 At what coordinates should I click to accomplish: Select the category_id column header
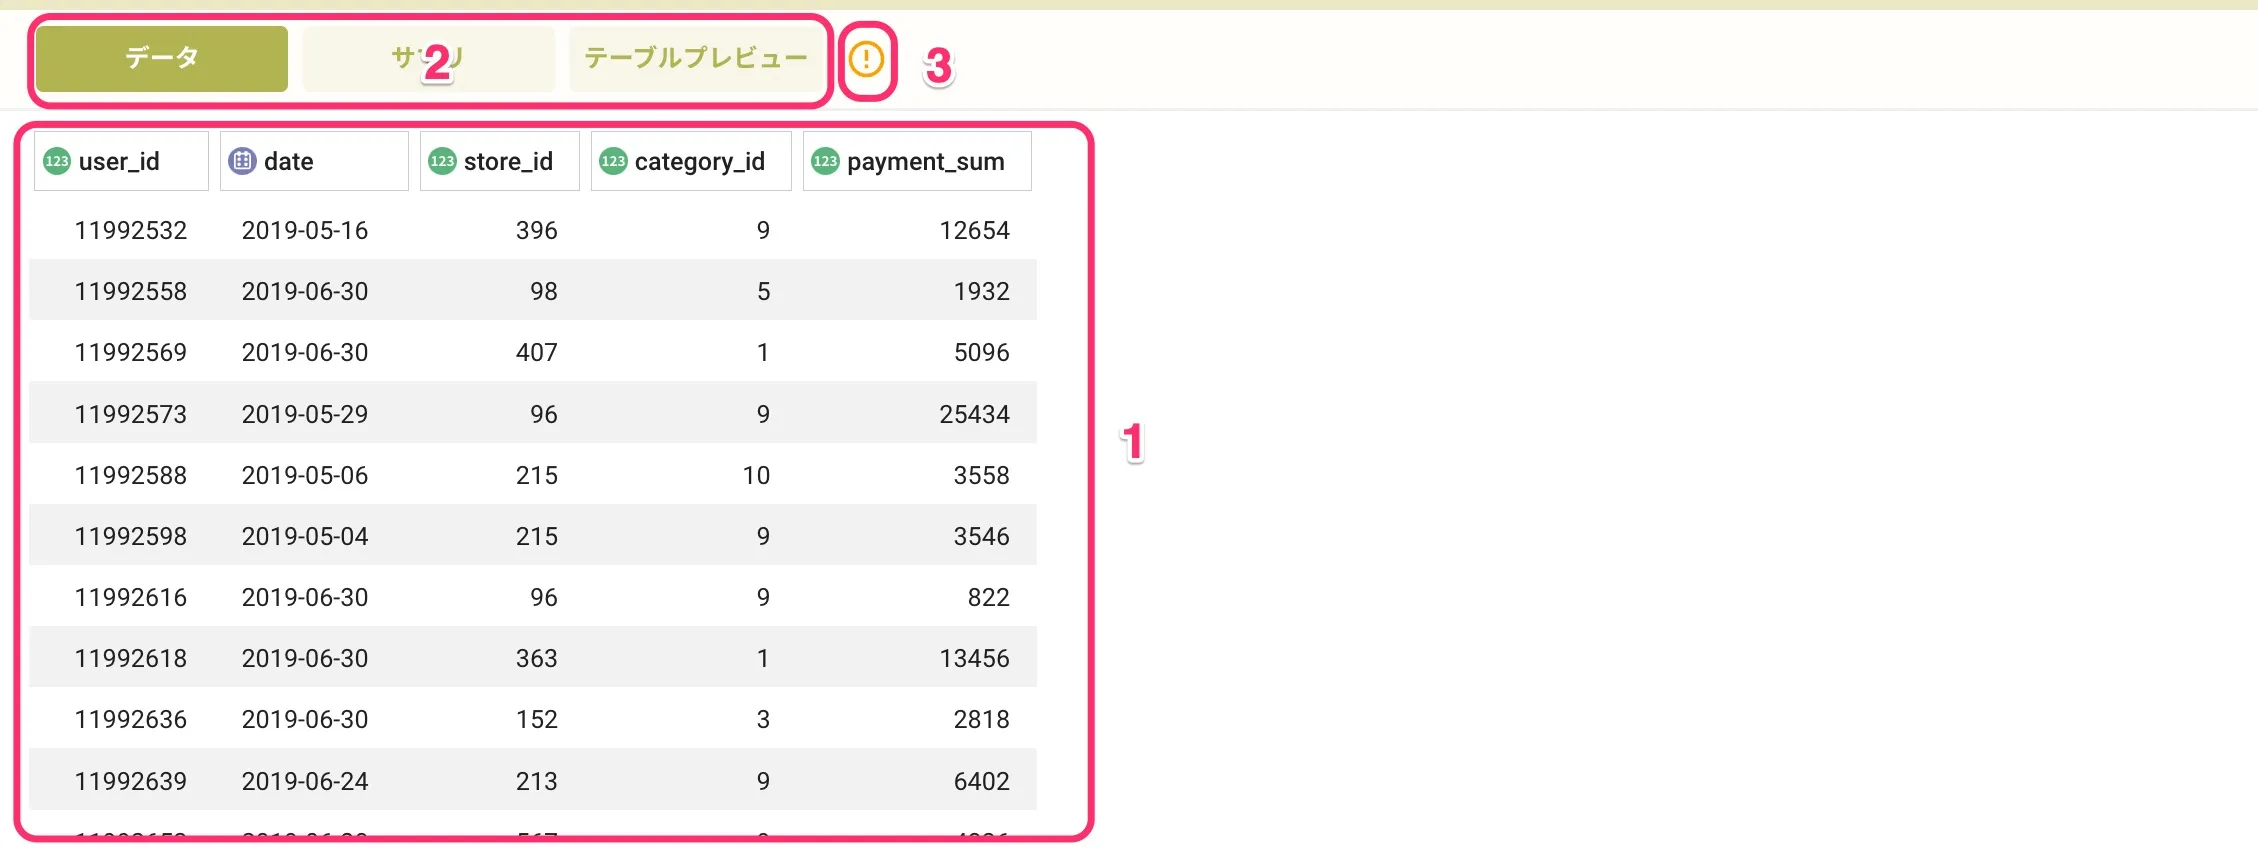[x=691, y=161]
